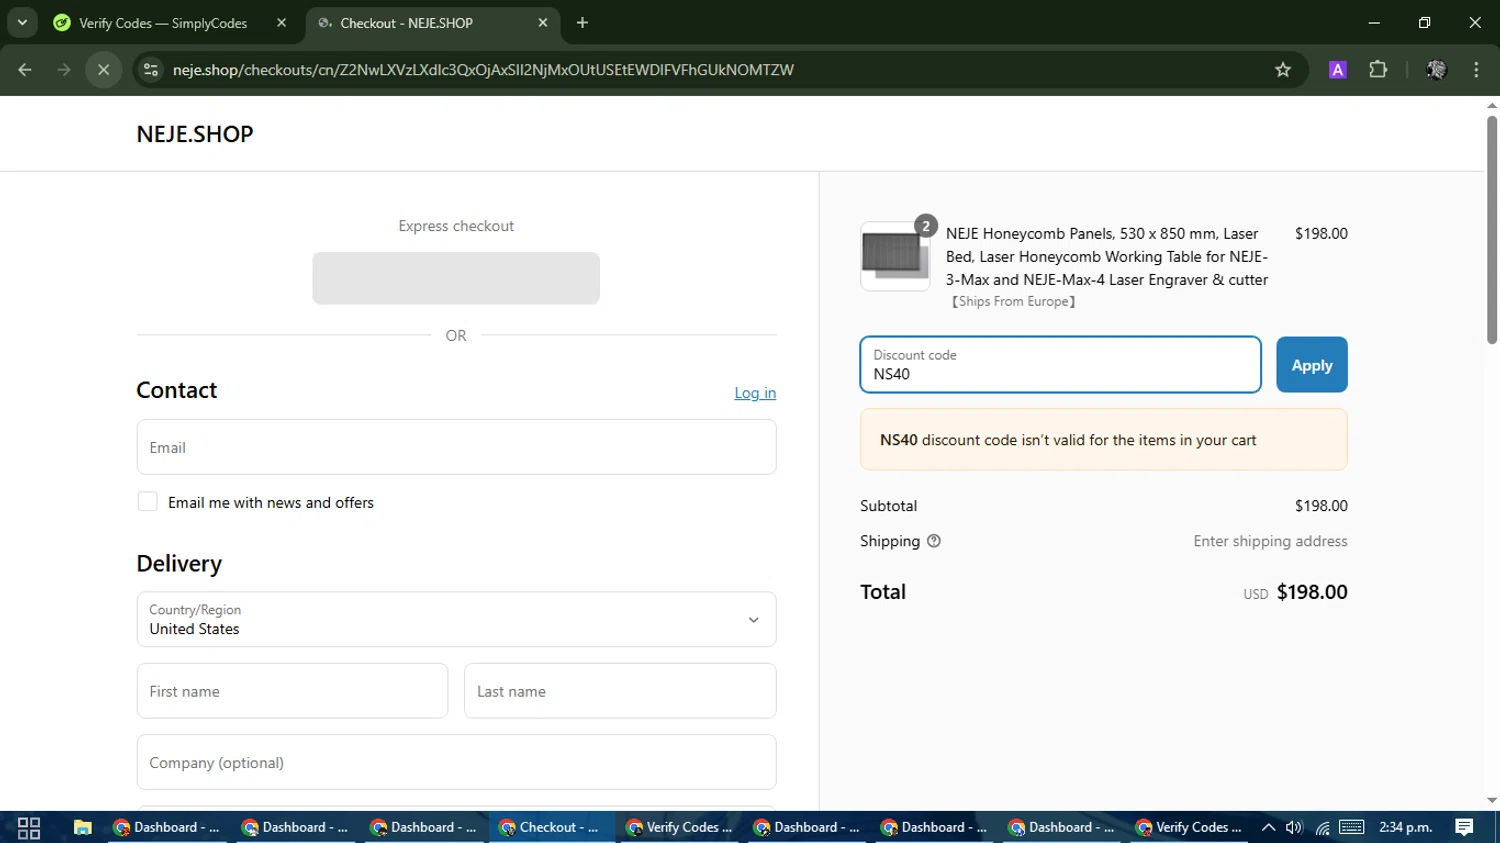
Task: Click the Discount code field containing NS40
Action: point(1060,365)
